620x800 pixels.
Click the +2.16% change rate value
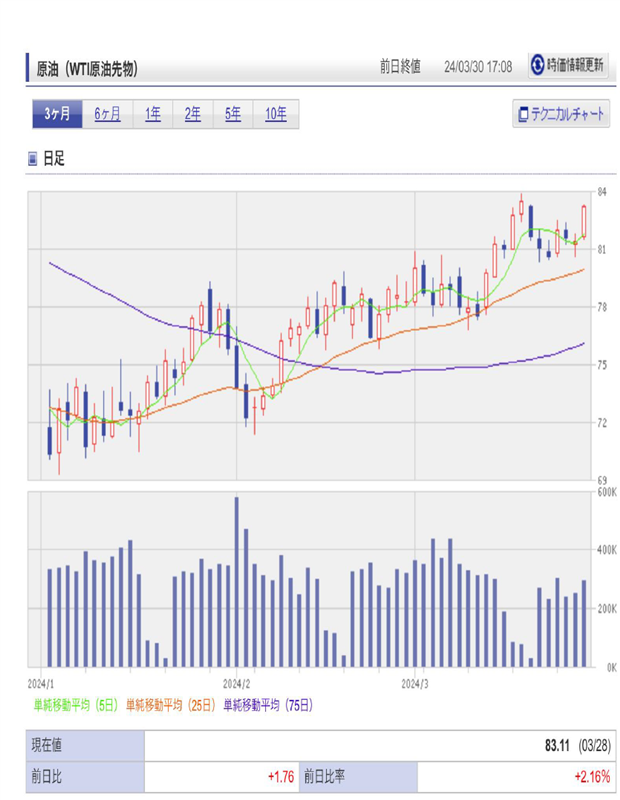tap(592, 777)
